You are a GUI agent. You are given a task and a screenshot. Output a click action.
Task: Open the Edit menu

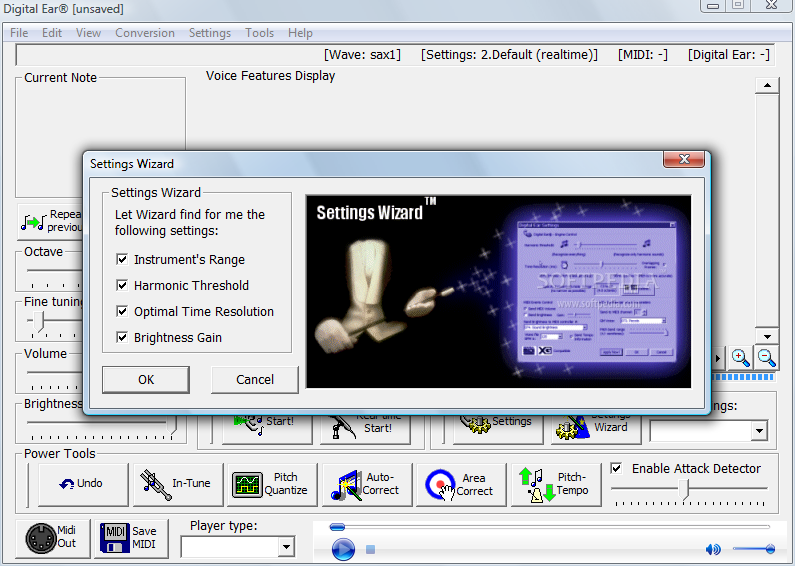click(52, 33)
